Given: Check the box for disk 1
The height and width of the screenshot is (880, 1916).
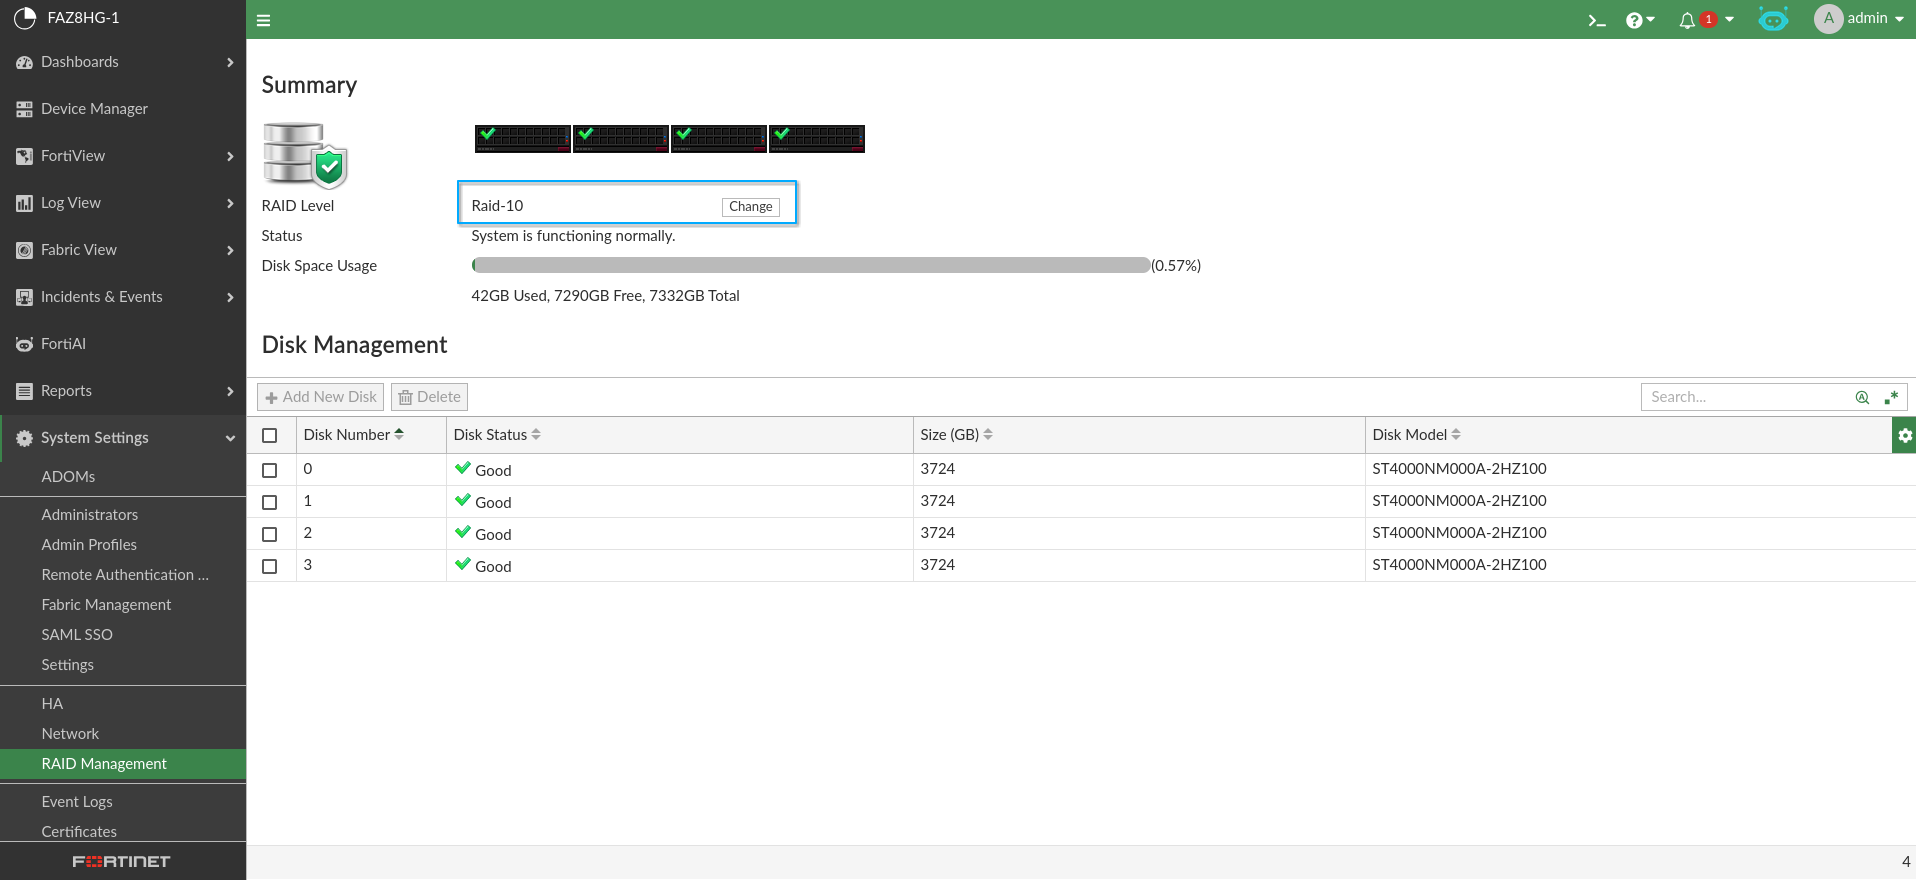Looking at the screenshot, I should [x=270, y=502].
